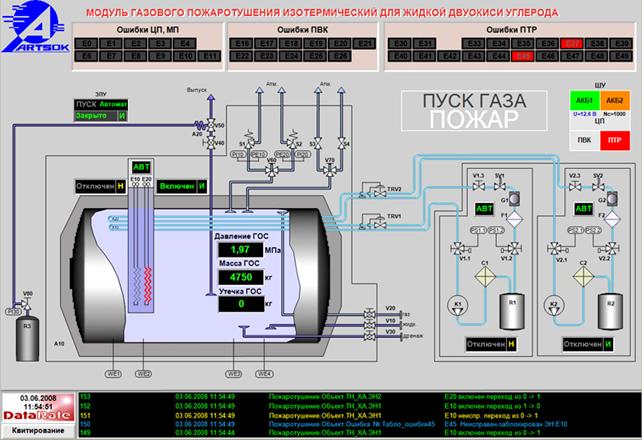This screenshot has height=440, width=642.
Task: Click the ПУСК ГАЗА ПОЖАР banner
Action: click(x=474, y=111)
